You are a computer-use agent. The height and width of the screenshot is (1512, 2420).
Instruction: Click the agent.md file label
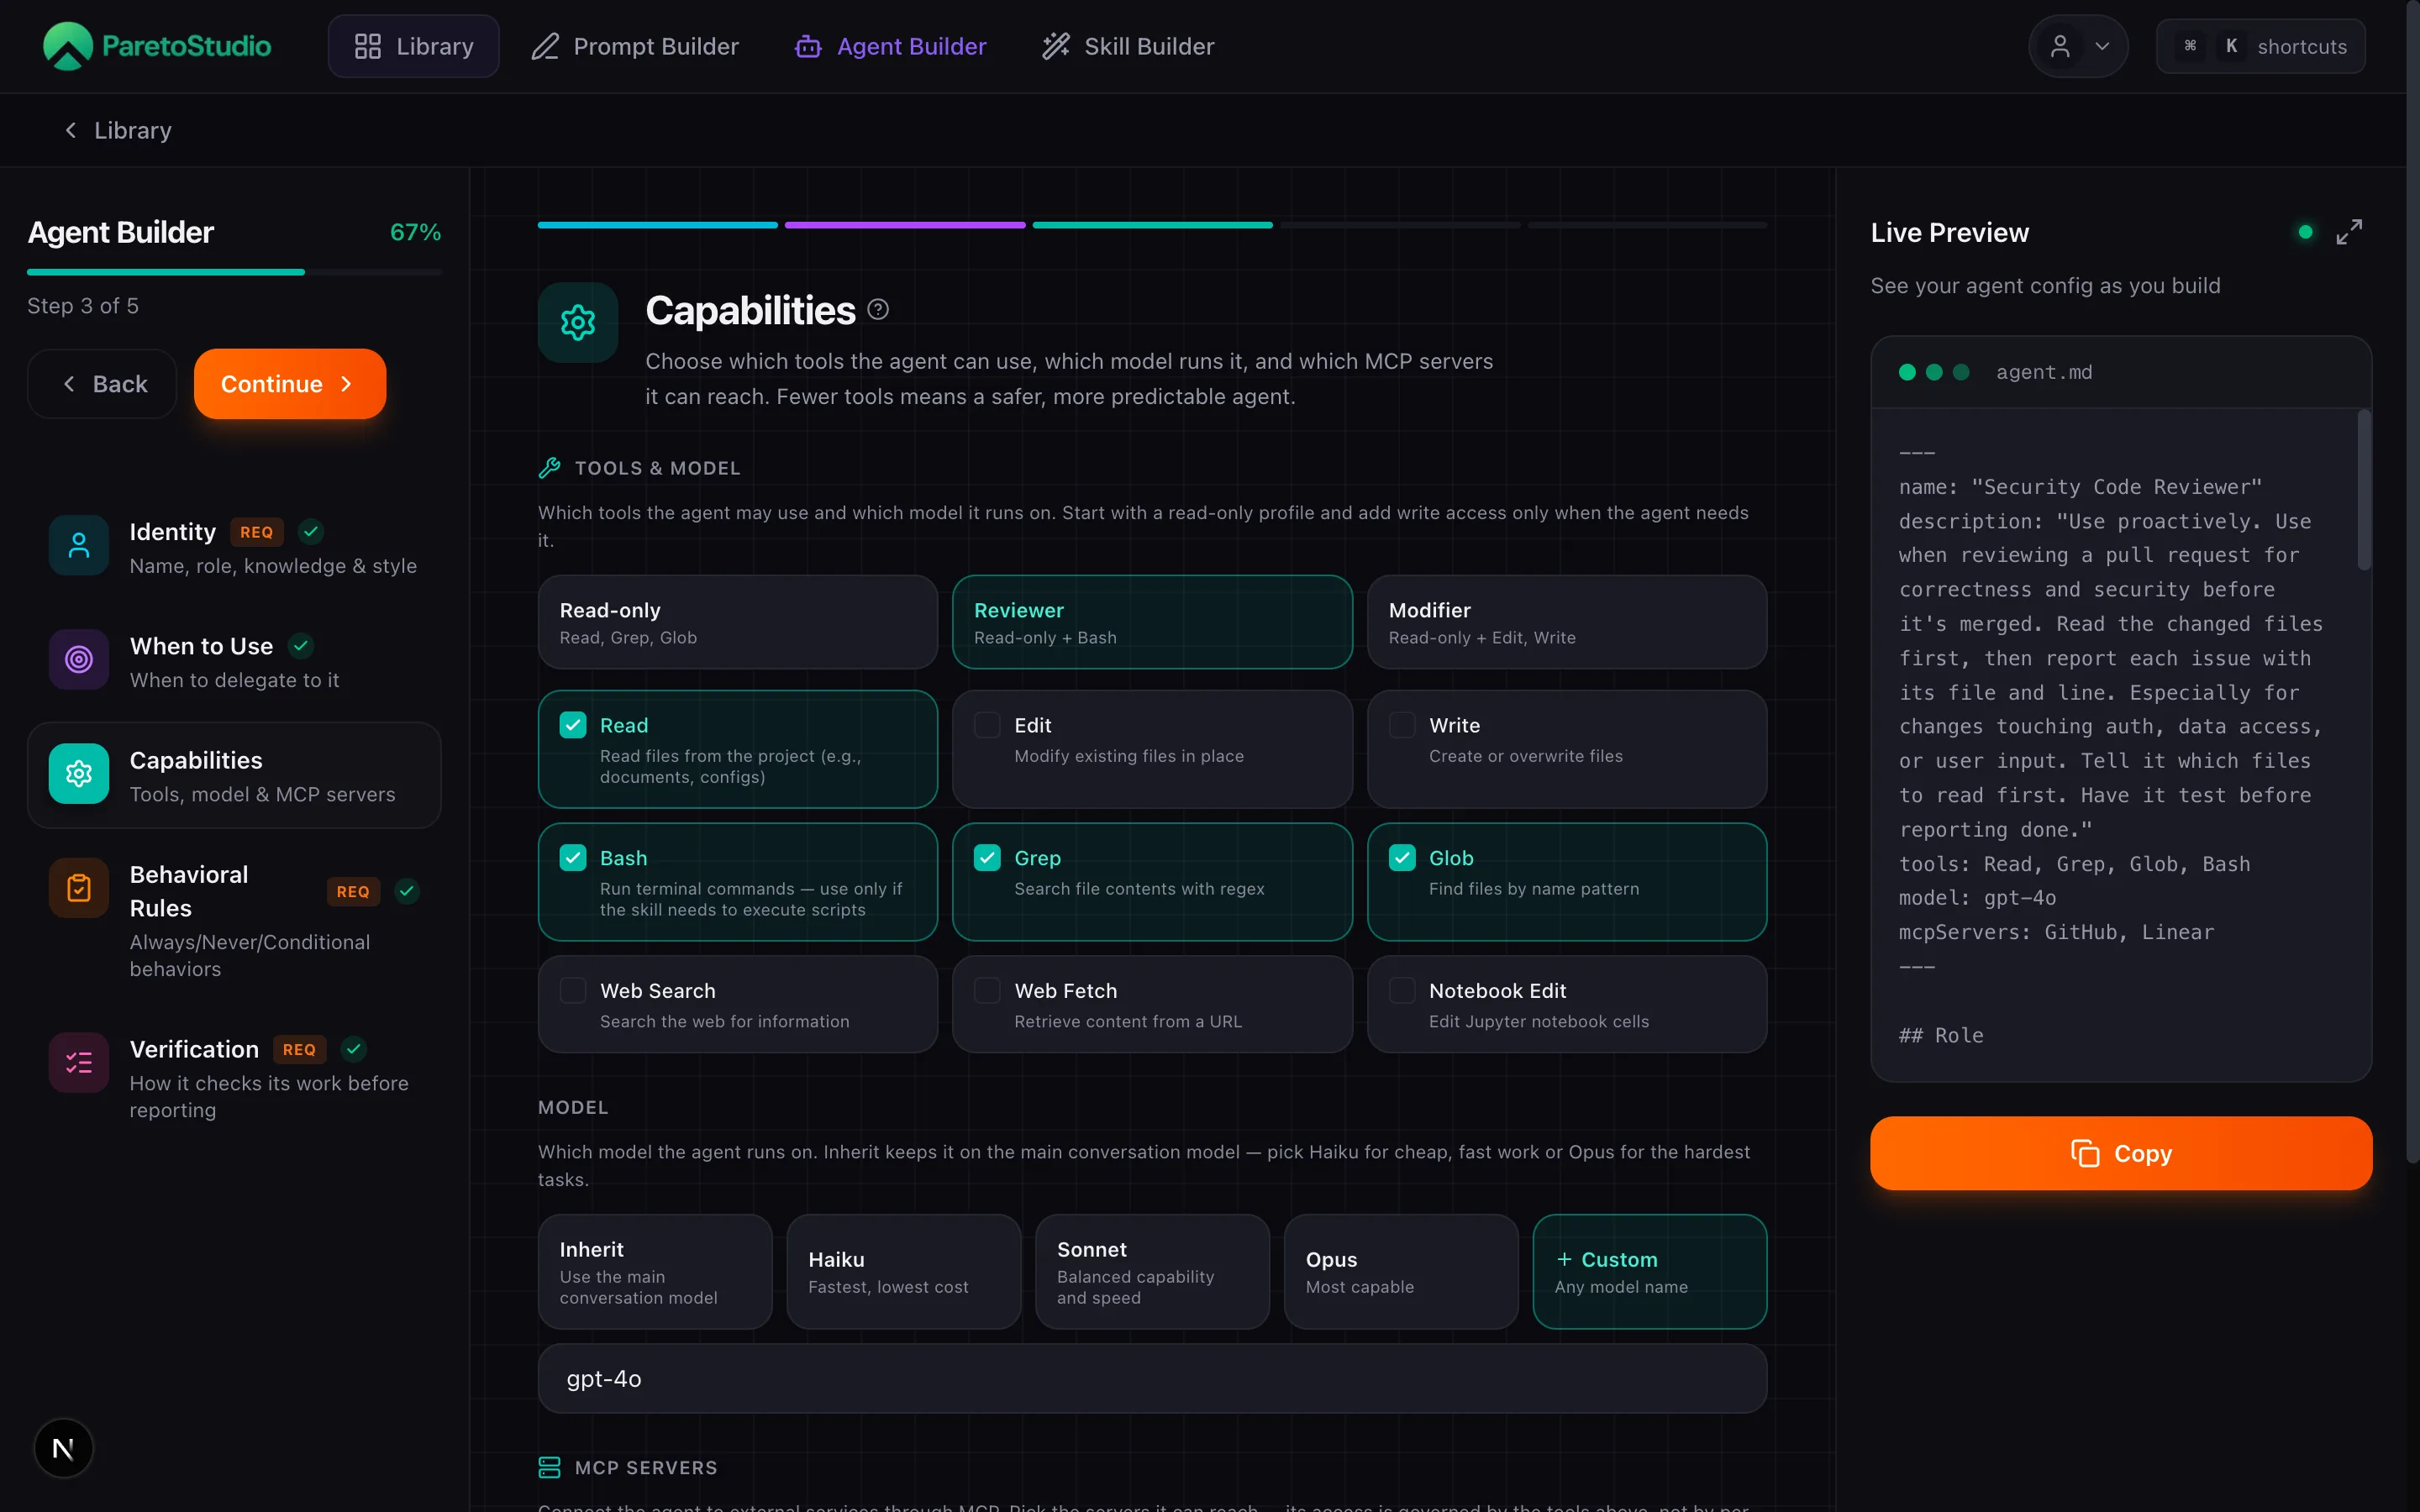click(2044, 372)
